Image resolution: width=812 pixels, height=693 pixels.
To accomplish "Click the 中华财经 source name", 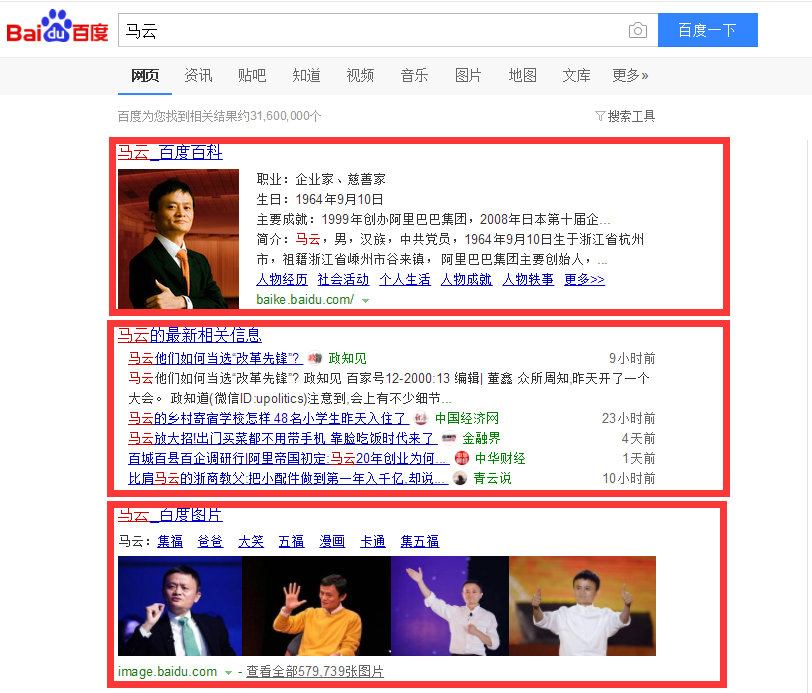I will [x=500, y=458].
